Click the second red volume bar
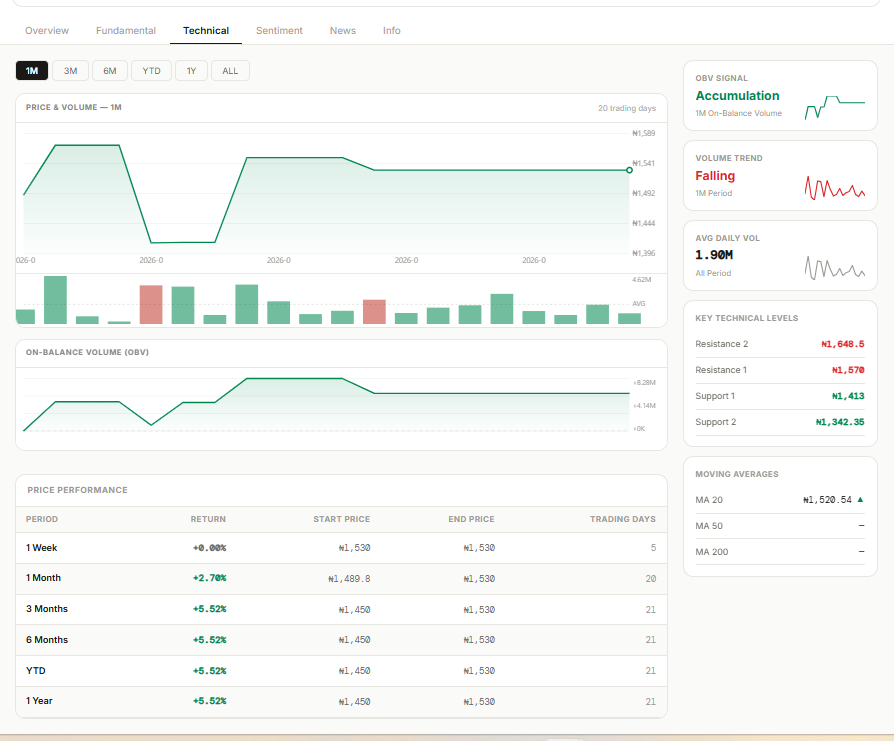This screenshot has height=741, width=894. click(x=374, y=312)
